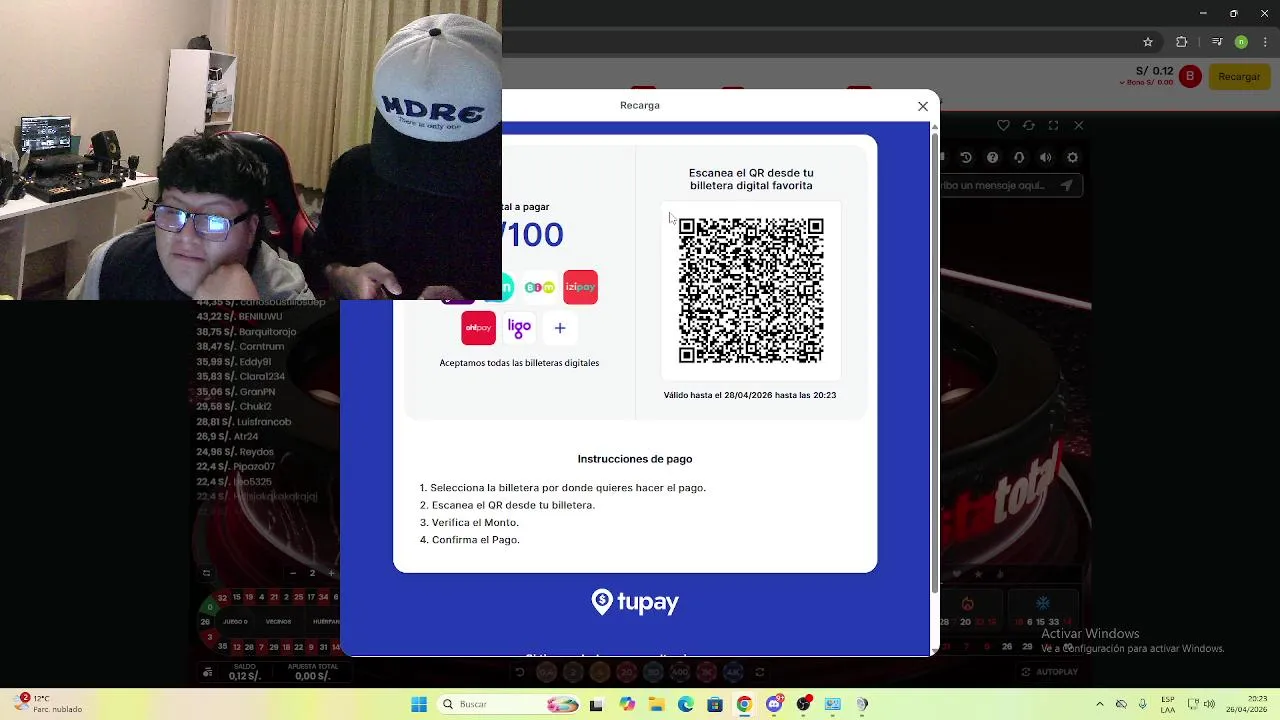Open the OBS Studio taskbar icon
The height and width of the screenshot is (720, 1280).
[803, 704]
